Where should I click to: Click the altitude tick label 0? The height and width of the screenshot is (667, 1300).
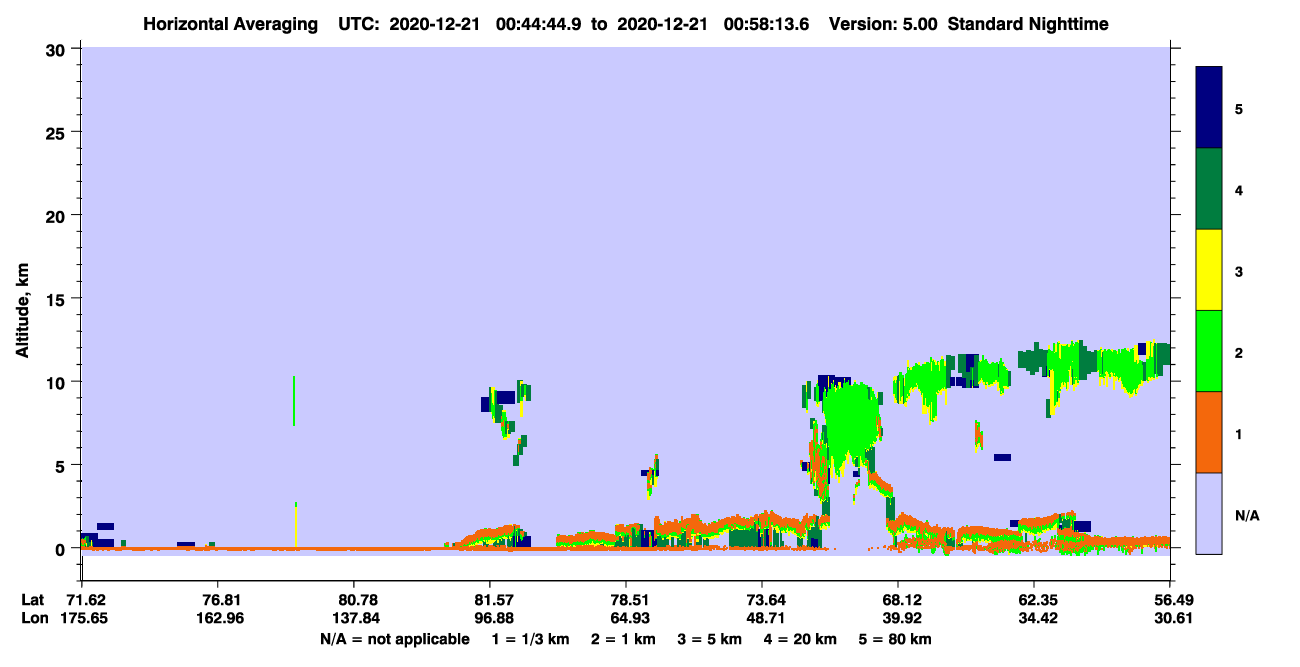[62, 548]
